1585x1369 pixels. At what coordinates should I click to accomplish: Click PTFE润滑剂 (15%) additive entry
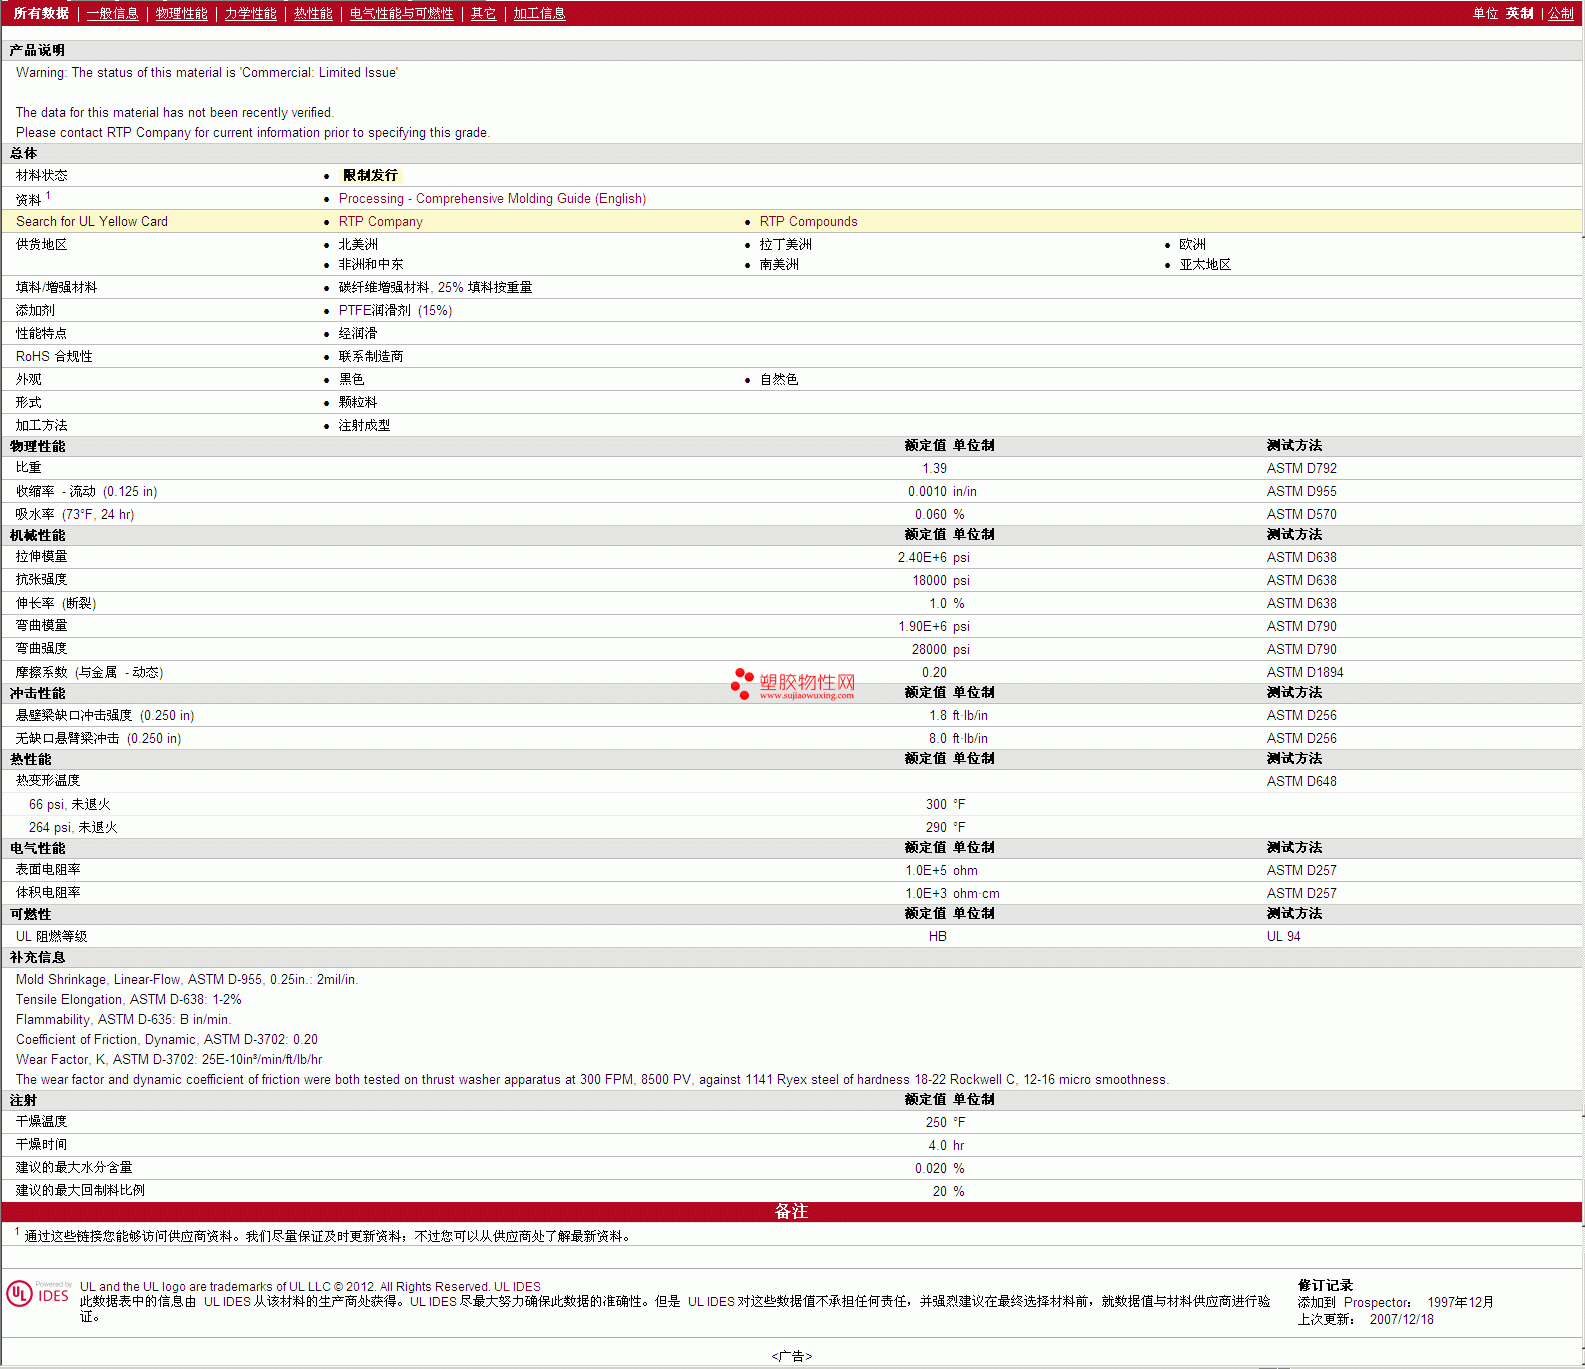point(395,310)
